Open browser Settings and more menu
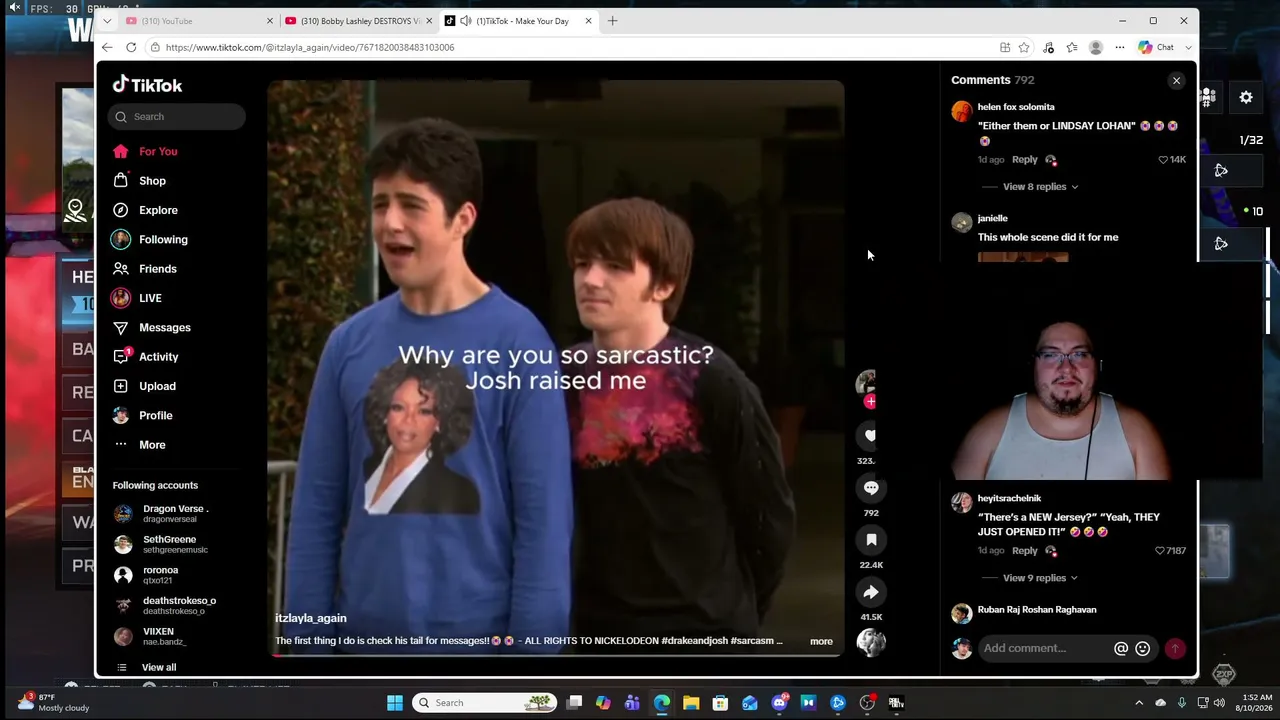Image resolution: width=1280 pixels, height=720 pixels. click(x=1120, y=47)
